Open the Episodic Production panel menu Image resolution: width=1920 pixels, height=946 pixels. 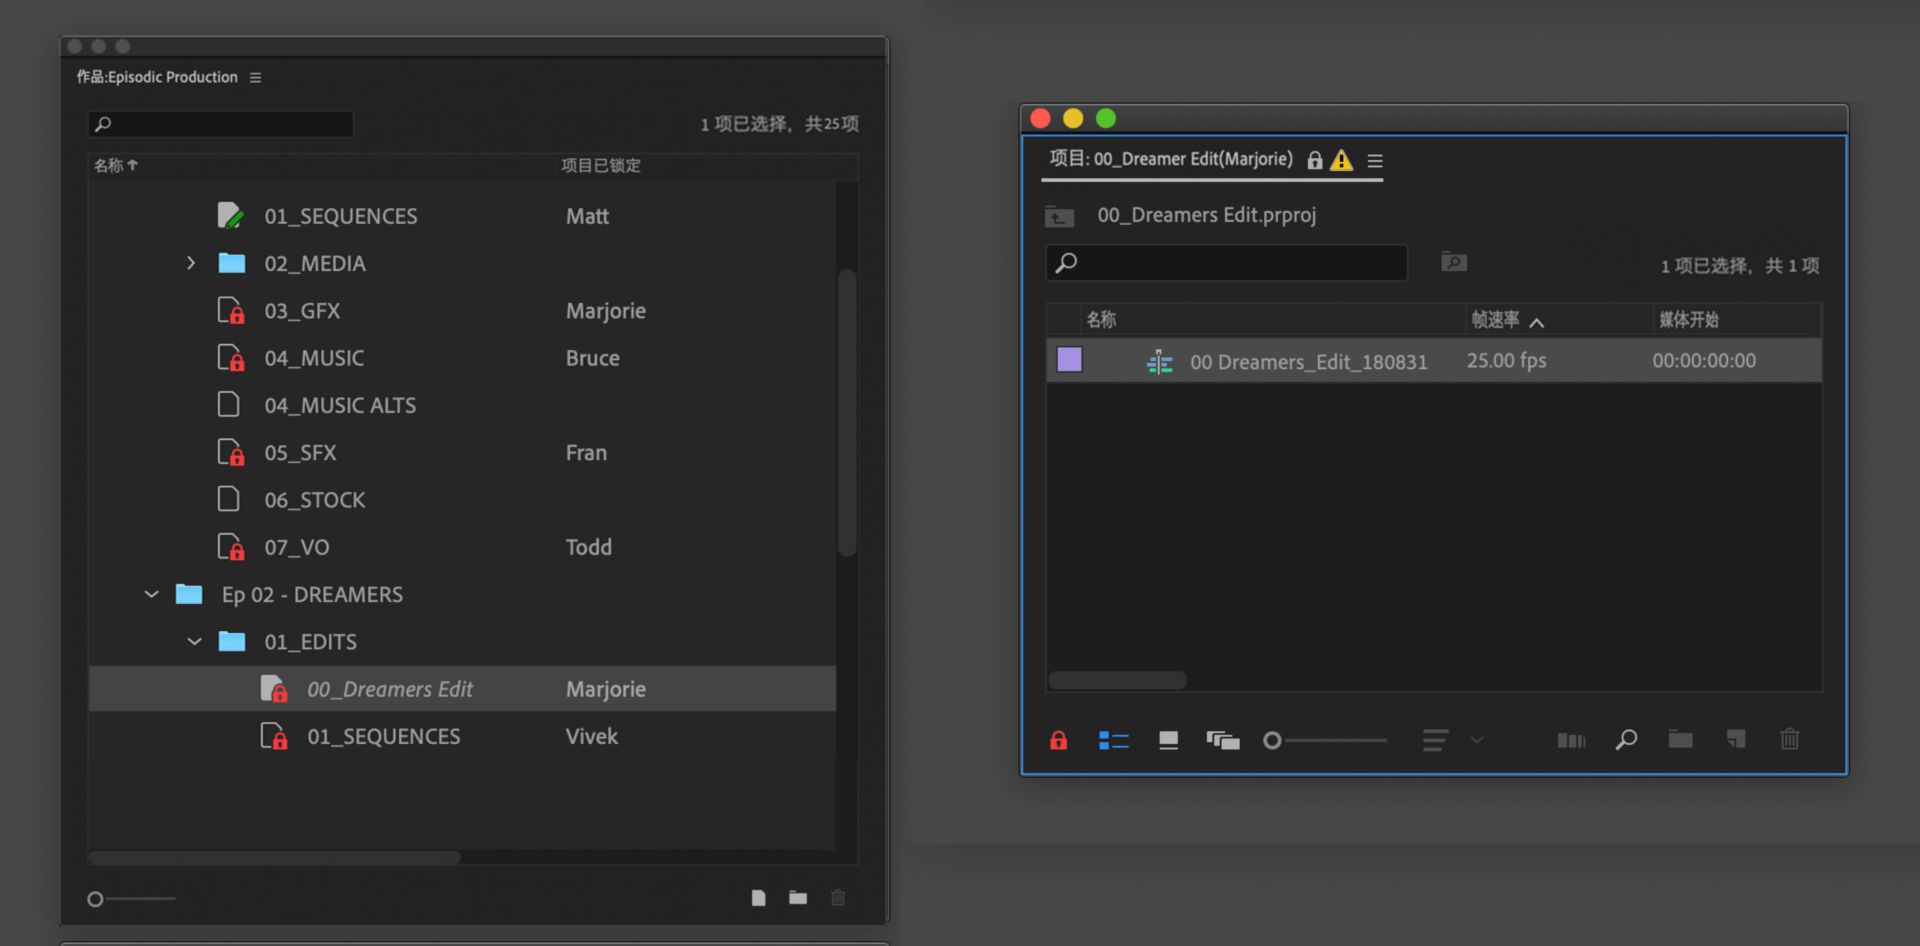coord(255,77)
